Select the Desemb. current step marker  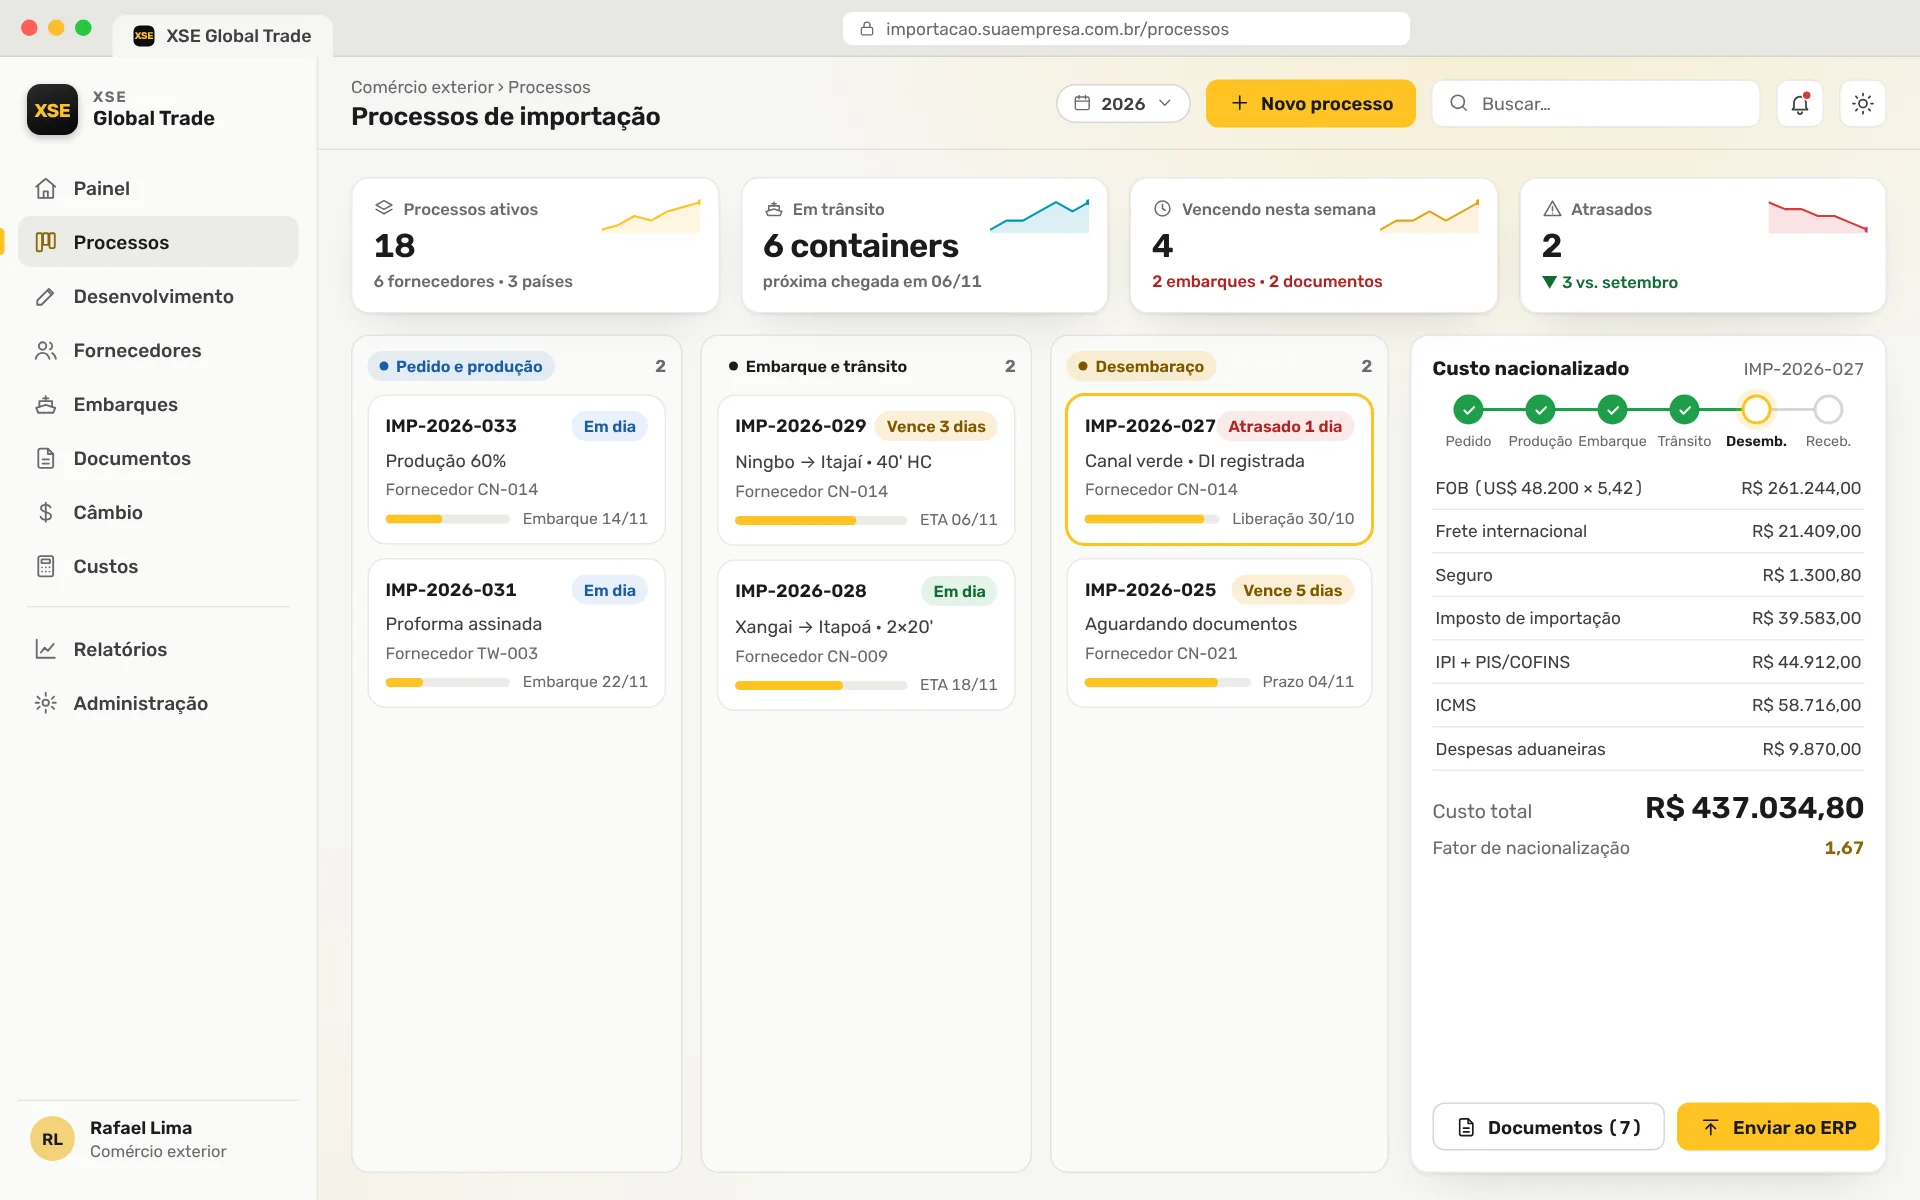coord(1756,409)
